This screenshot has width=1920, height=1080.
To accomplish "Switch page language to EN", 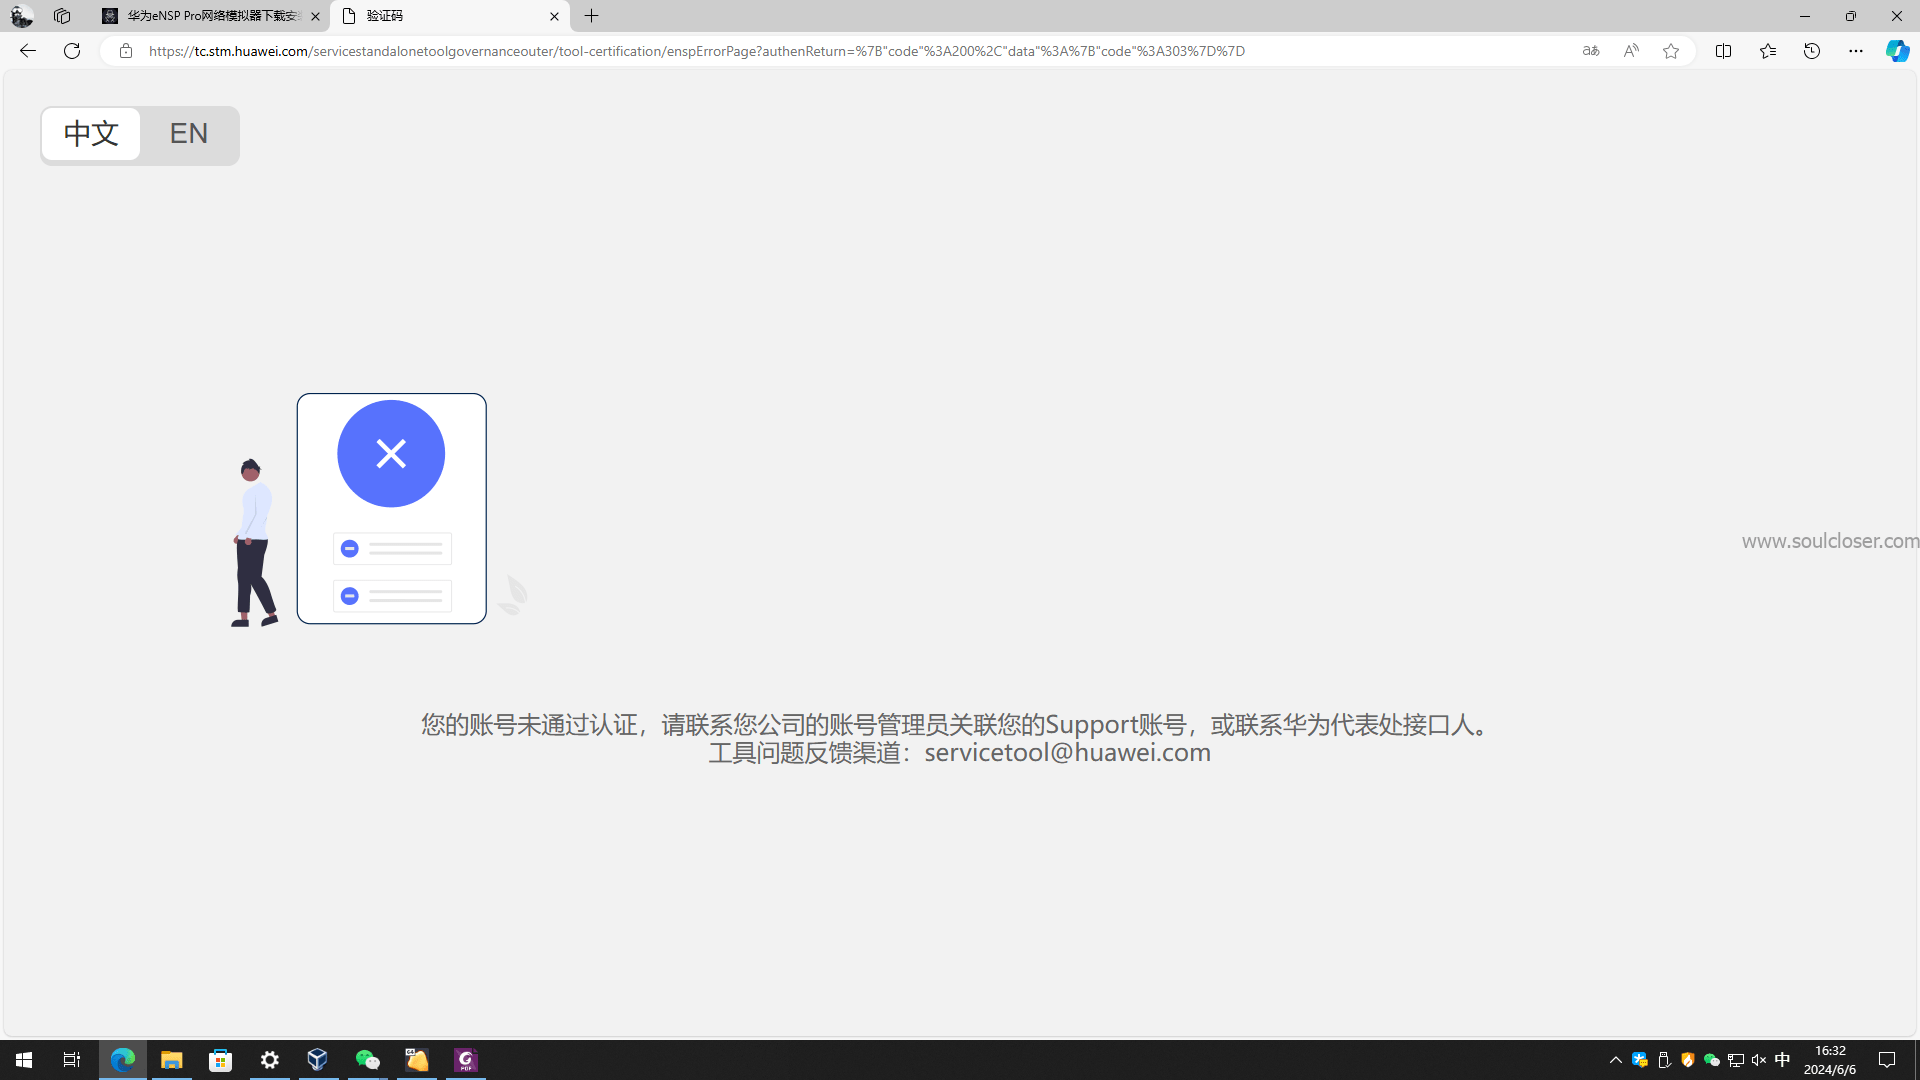I will pos(188,134).
